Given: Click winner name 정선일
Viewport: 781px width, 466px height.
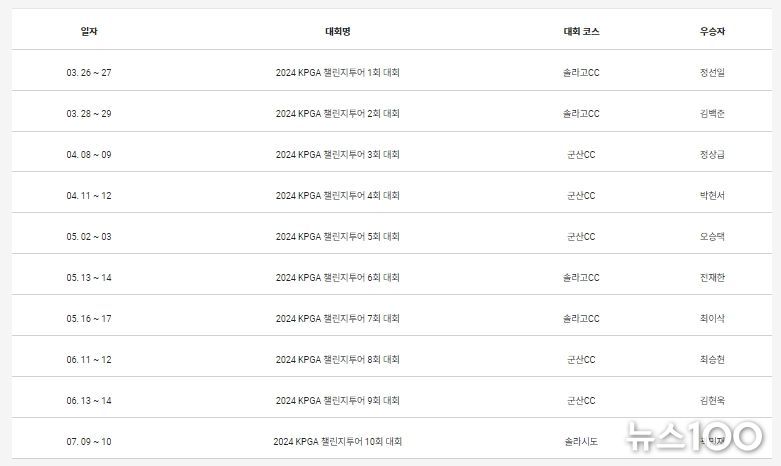Looking at the screenshot, I should coord(712,73).
